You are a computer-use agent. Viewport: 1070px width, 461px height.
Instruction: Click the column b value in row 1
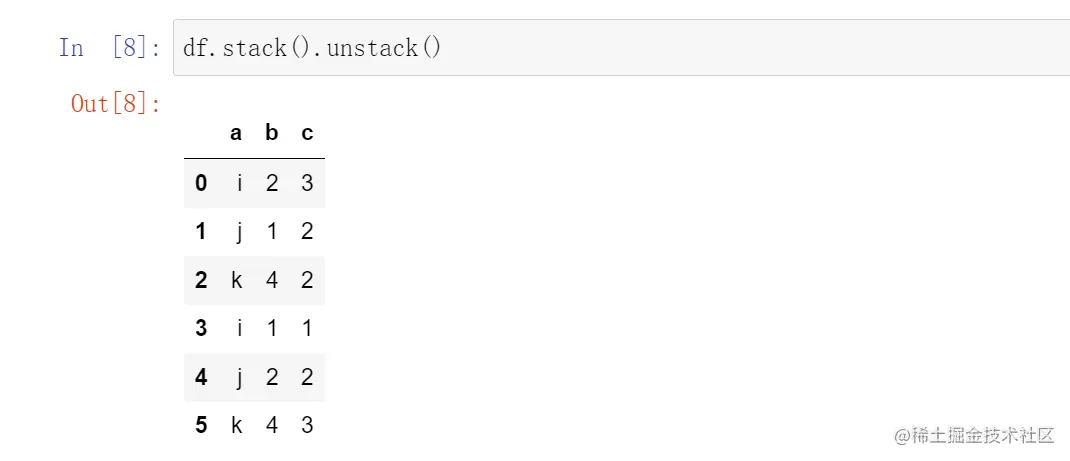(x=272, y=232)
